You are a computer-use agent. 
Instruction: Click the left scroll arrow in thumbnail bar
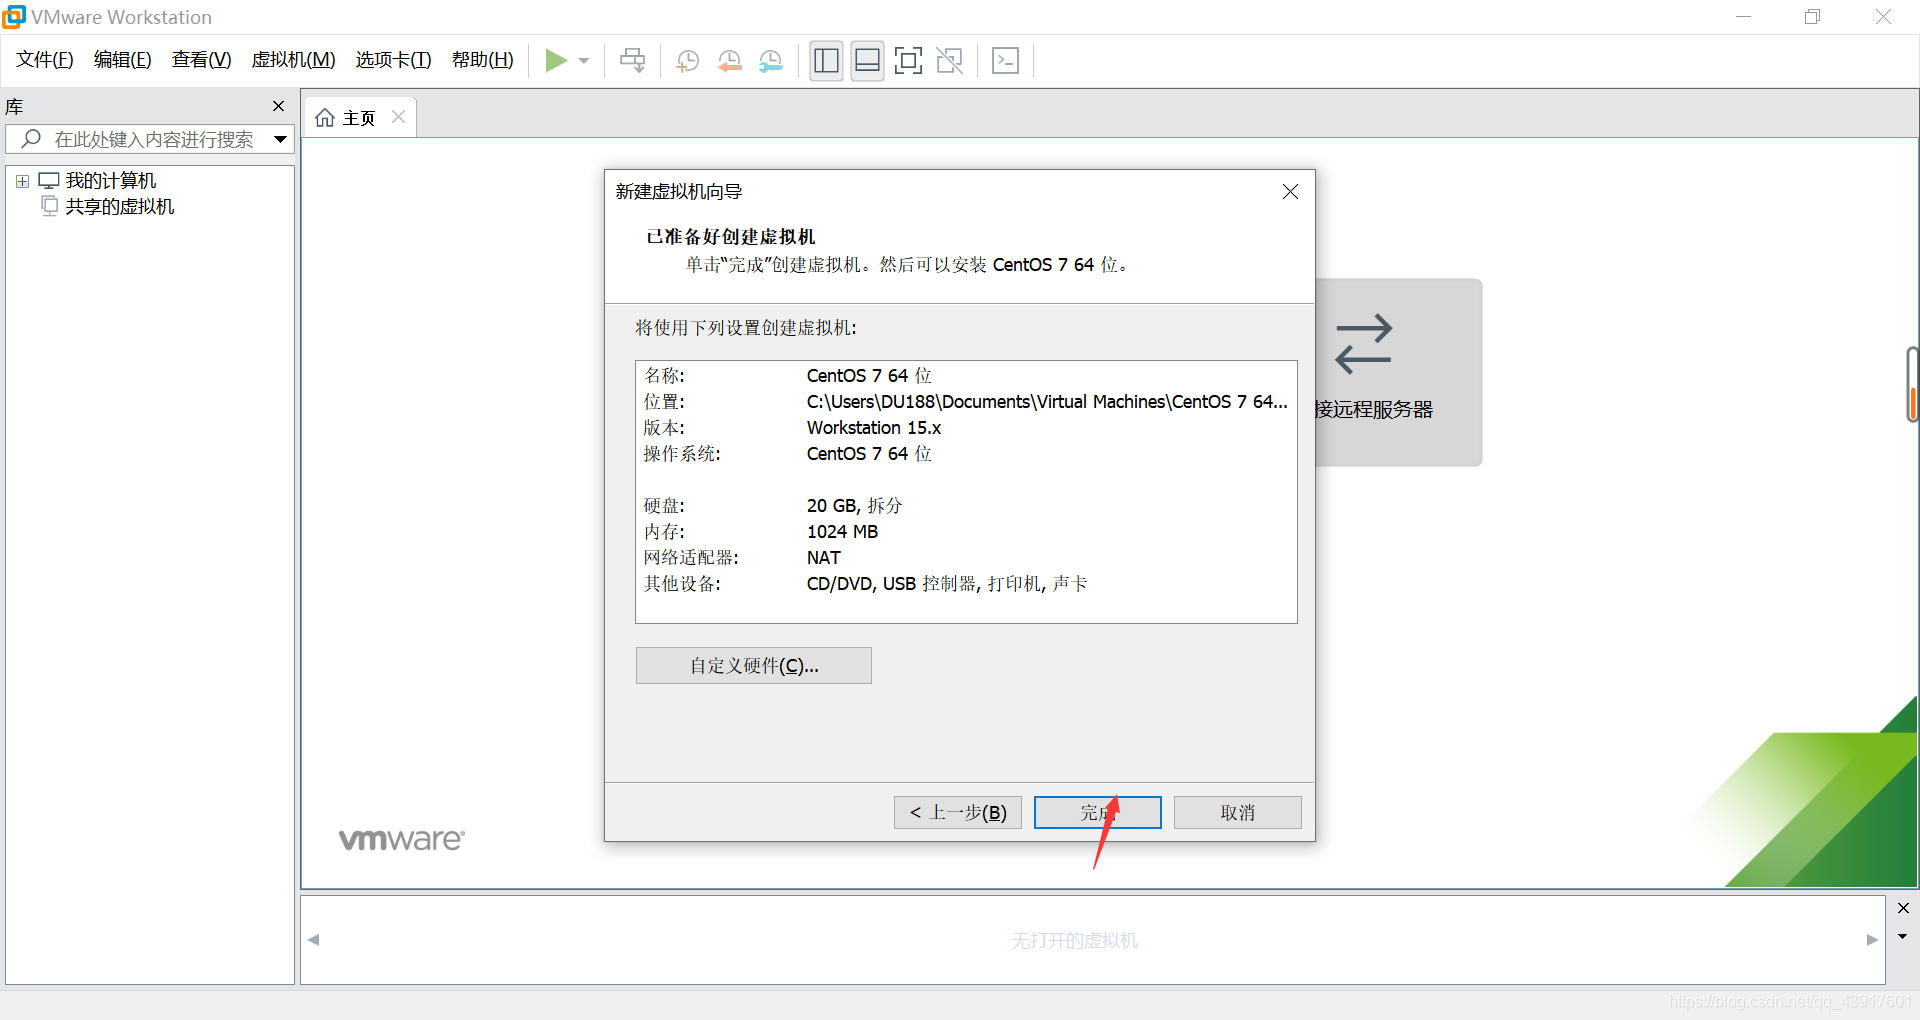(313, 940)
